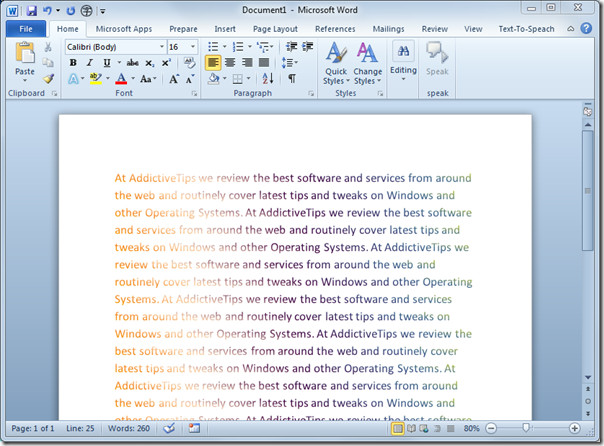Open the Editing group dropdown
Screen dimensions: 604x446
403,62
